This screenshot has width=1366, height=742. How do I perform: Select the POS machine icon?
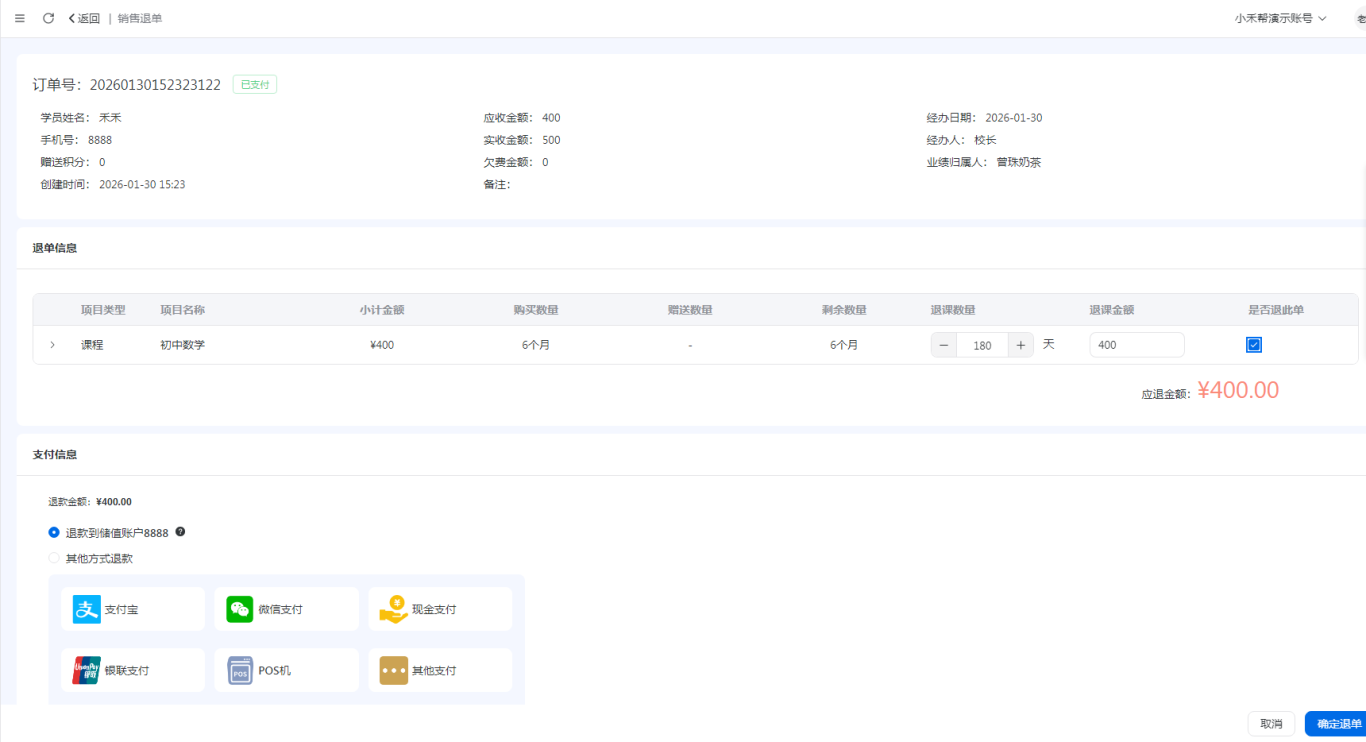240,671
